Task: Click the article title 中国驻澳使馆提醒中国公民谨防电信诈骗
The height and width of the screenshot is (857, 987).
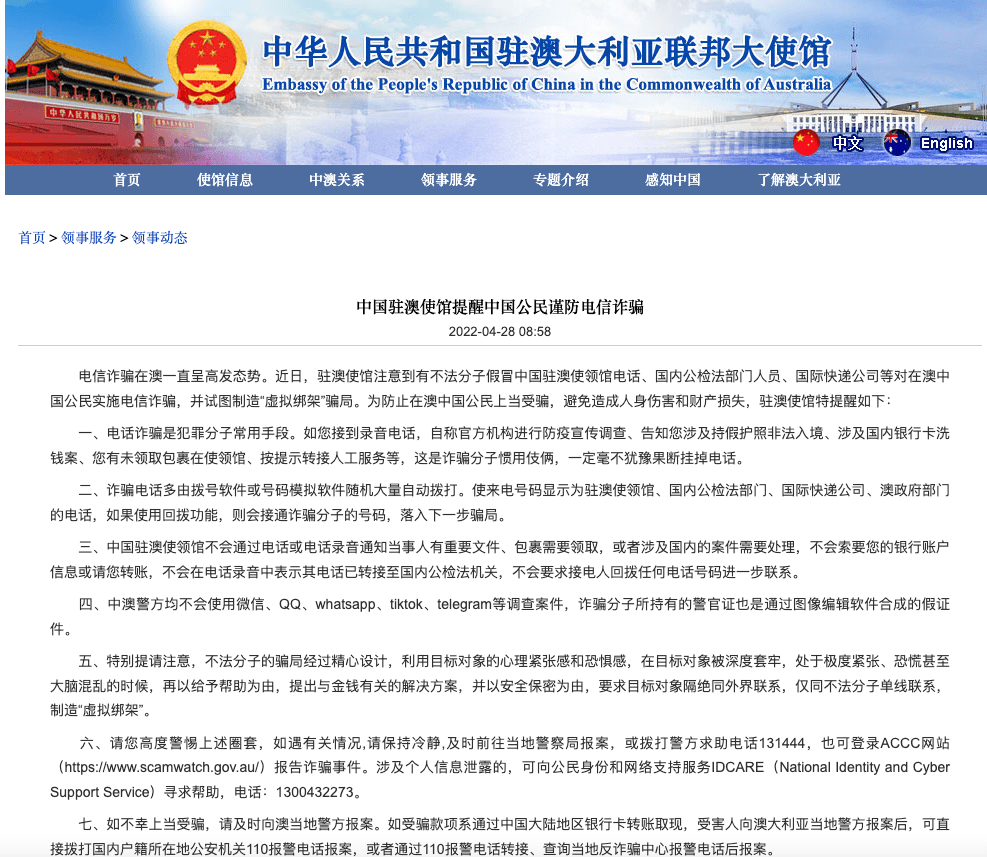Action: point(500,307)
